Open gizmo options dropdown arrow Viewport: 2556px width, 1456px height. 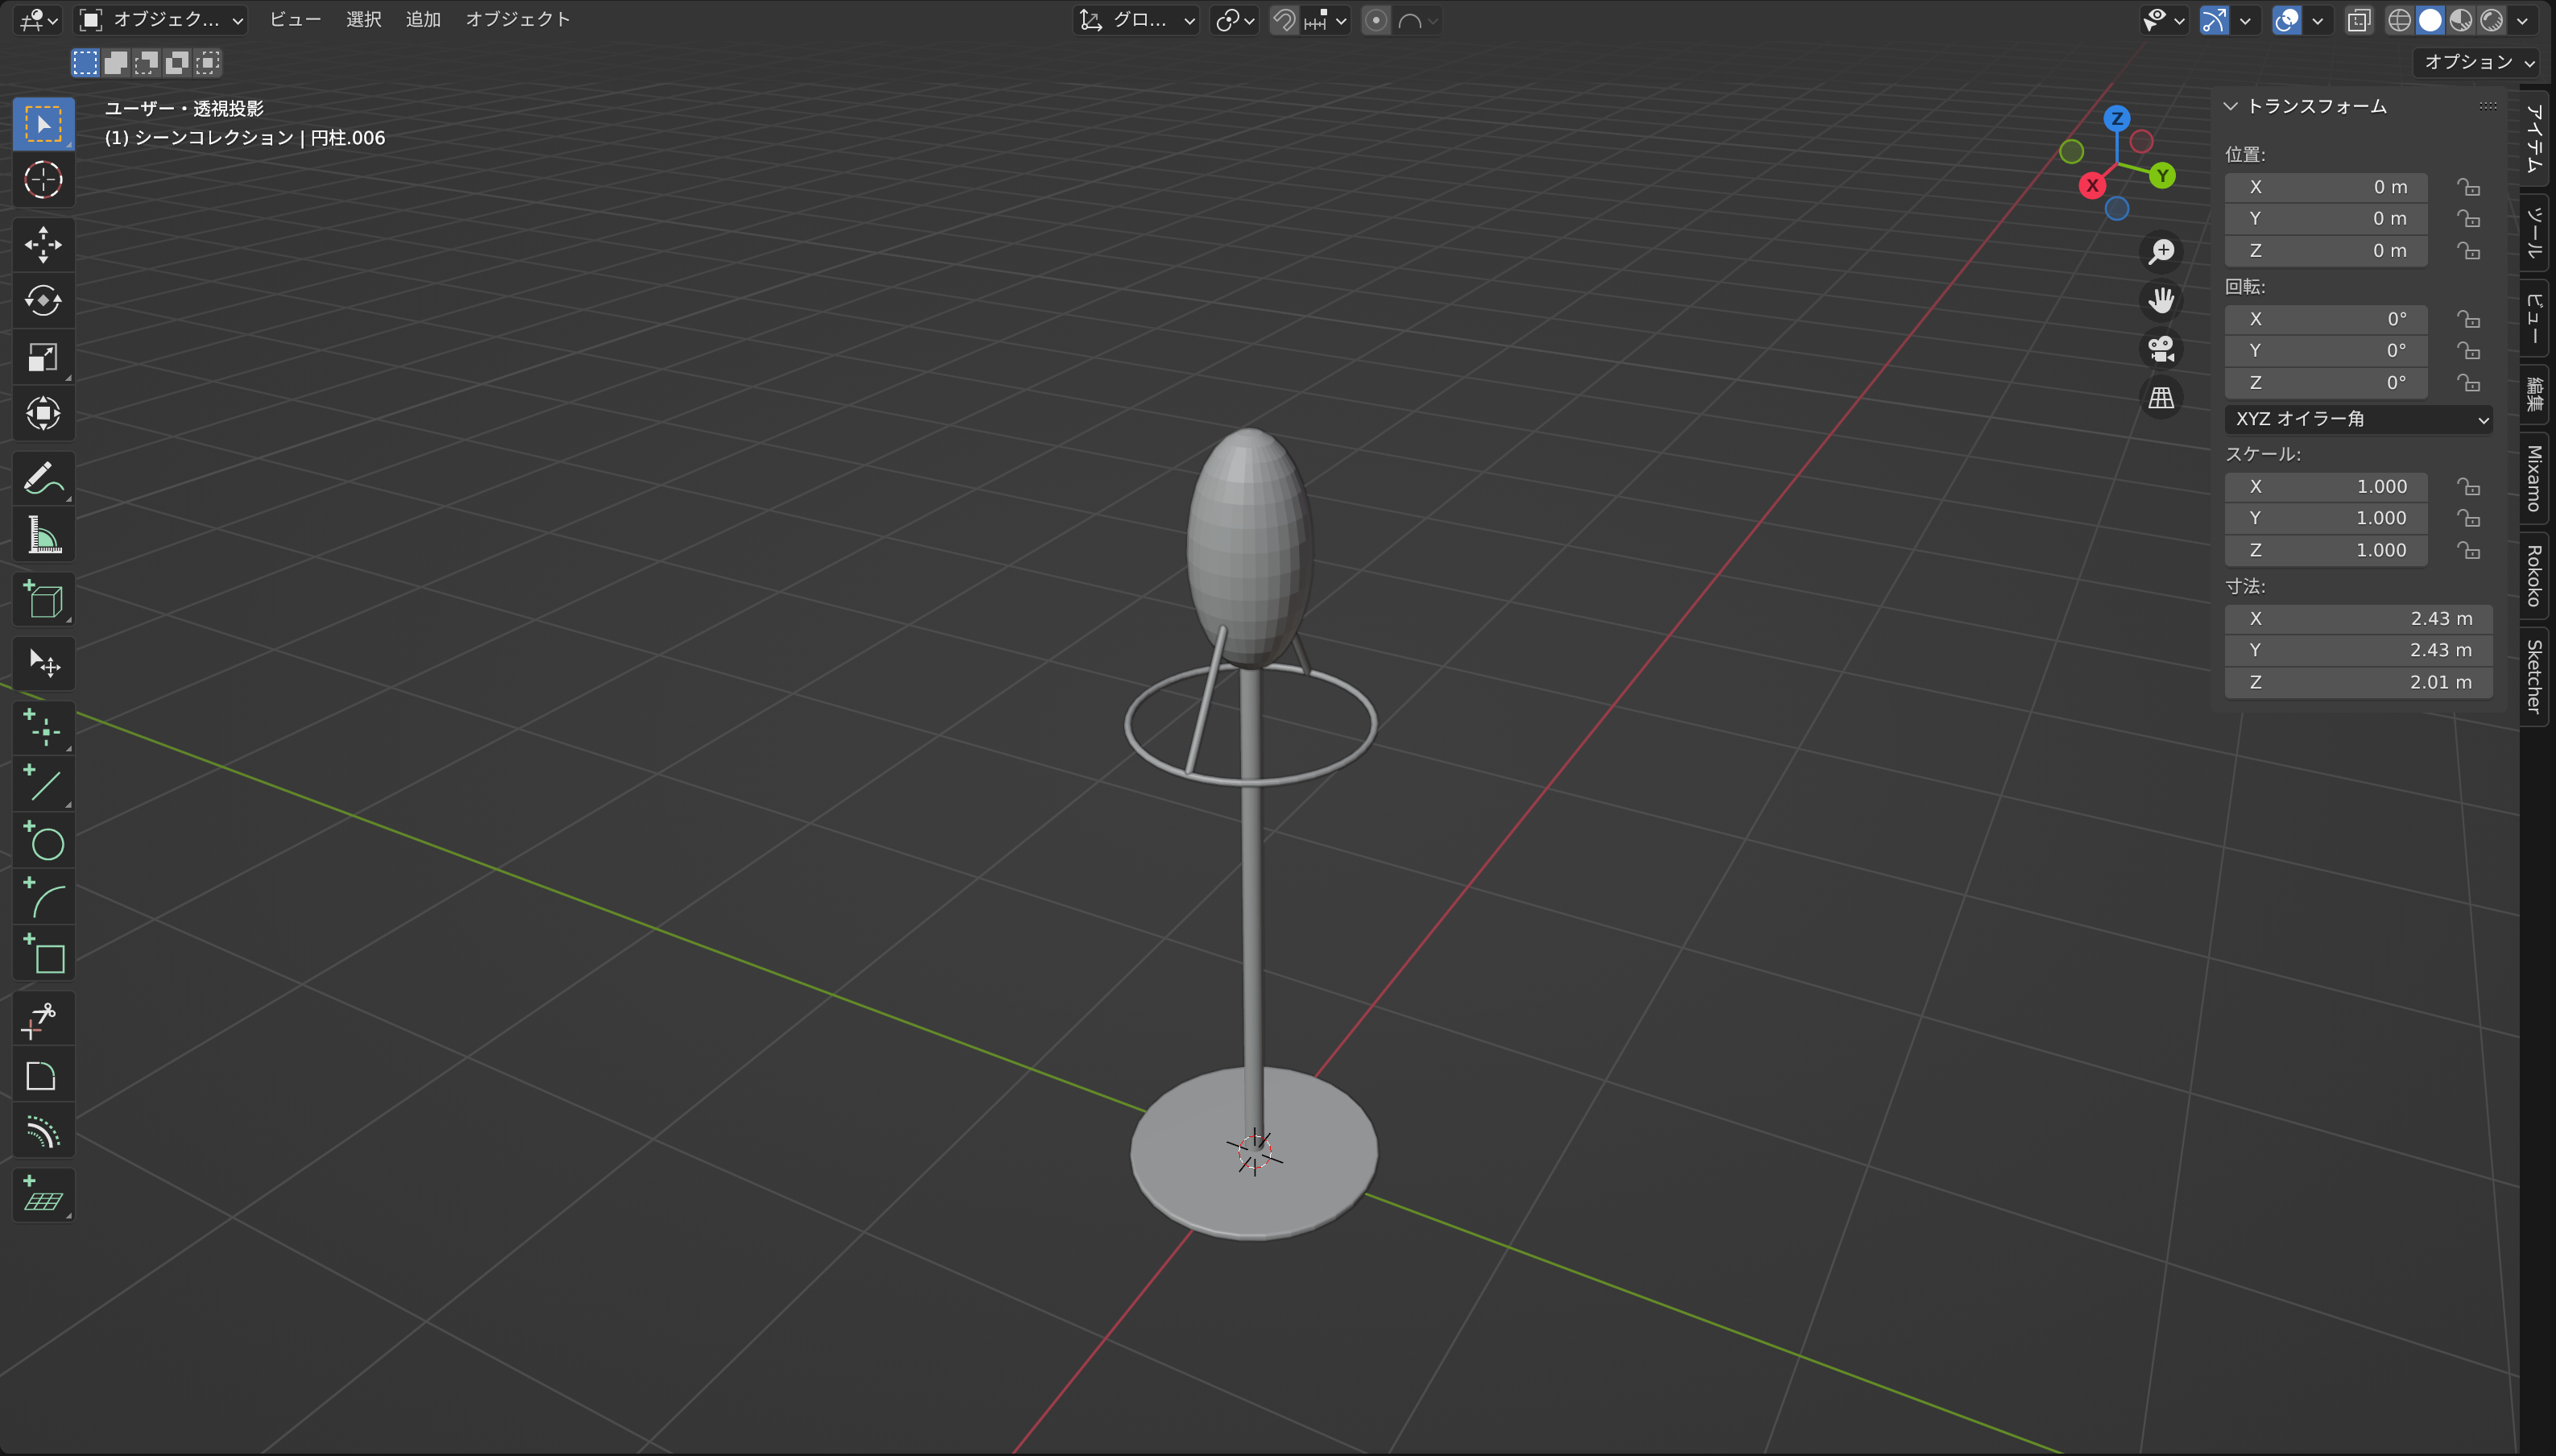[x=2245, y=20]
